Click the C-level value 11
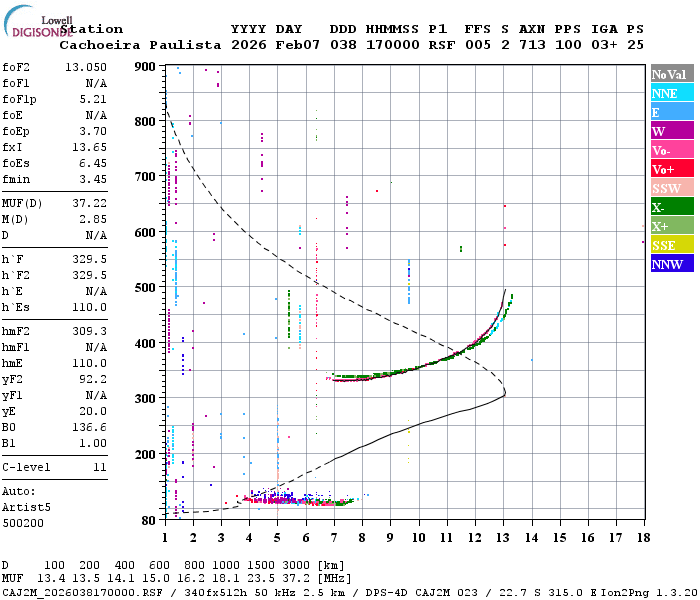The height and width of the screenshot is (600, 700). click(x=100, y=467)
